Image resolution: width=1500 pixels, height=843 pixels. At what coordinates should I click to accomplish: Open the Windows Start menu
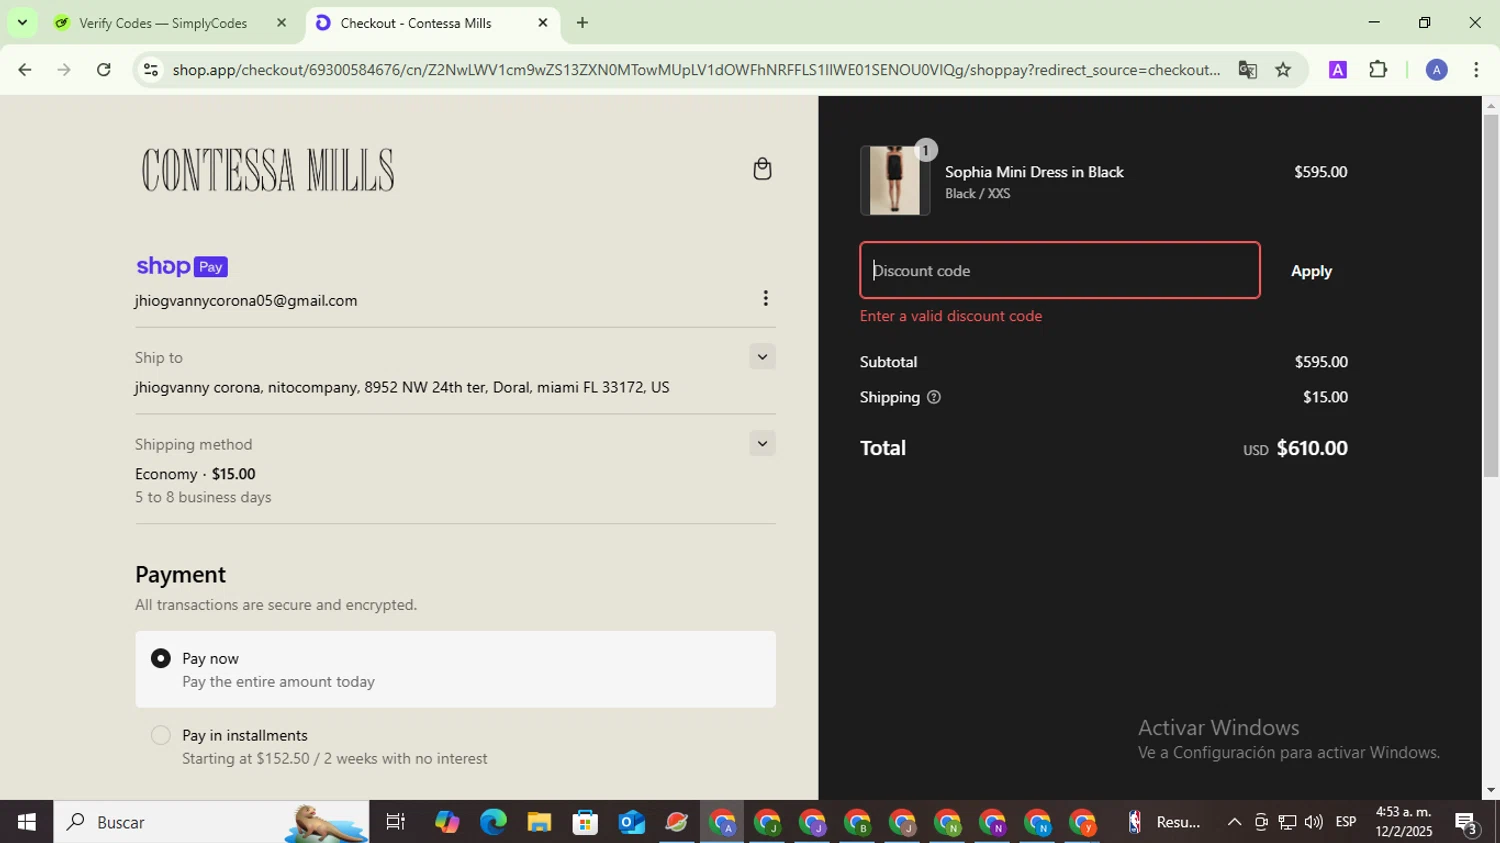[26, 822]
